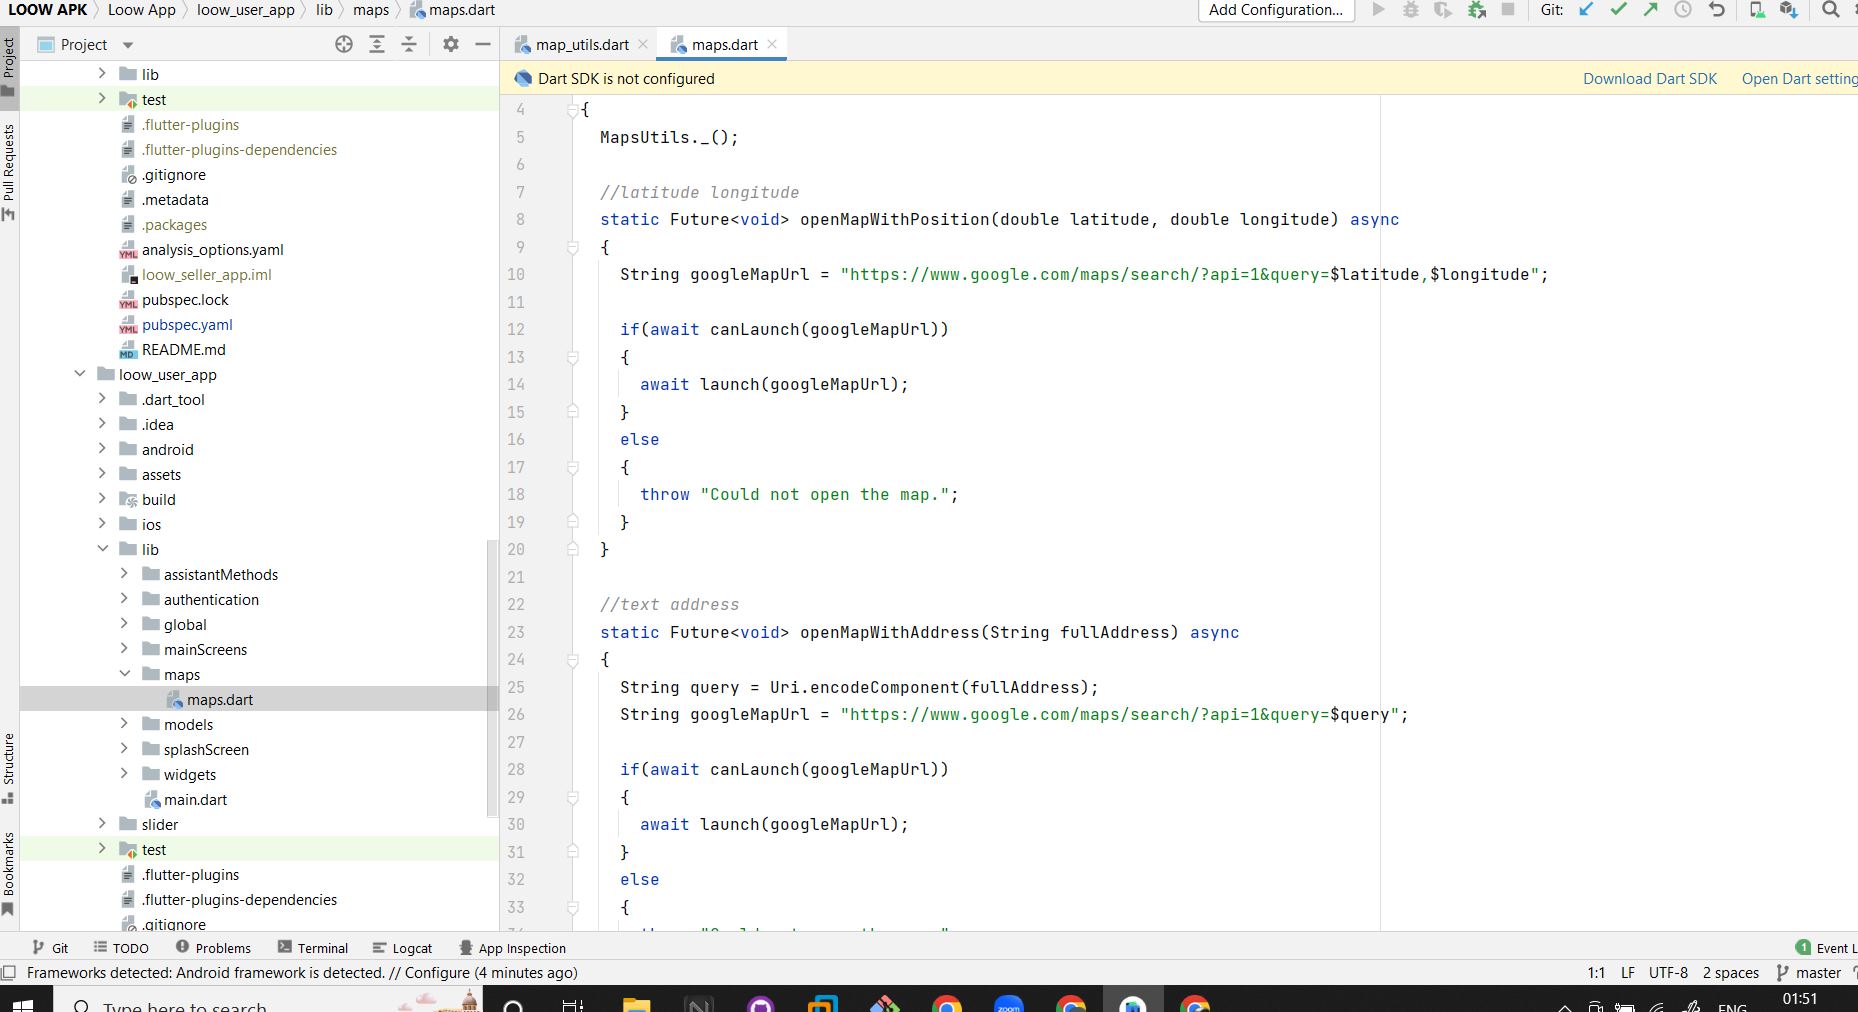Open Device Manager icon in toolbar
This screenshot has width=1858, height=1012.
coord(1757,10)
